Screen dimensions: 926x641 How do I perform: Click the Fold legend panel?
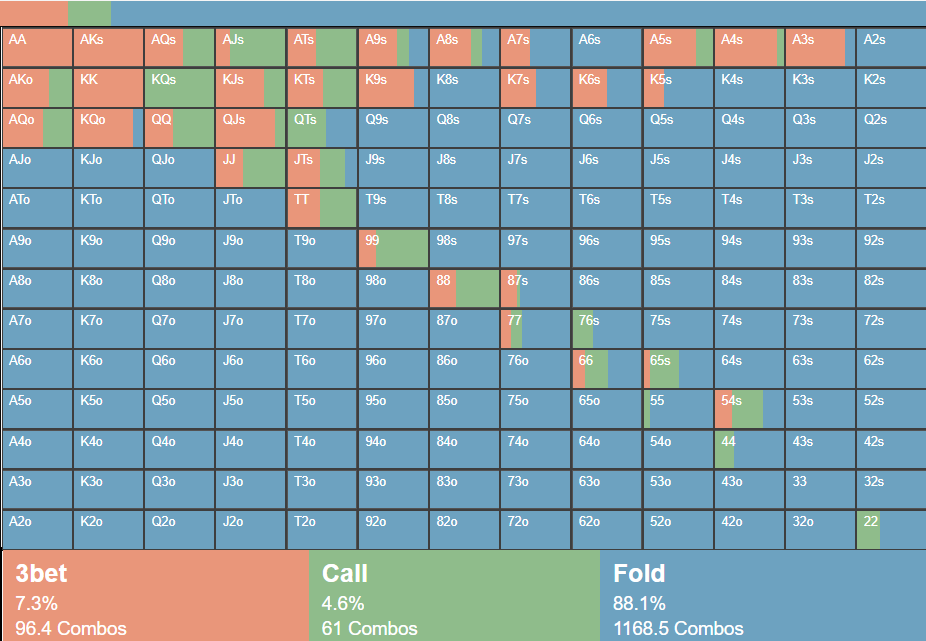click(x=763, y=596)
